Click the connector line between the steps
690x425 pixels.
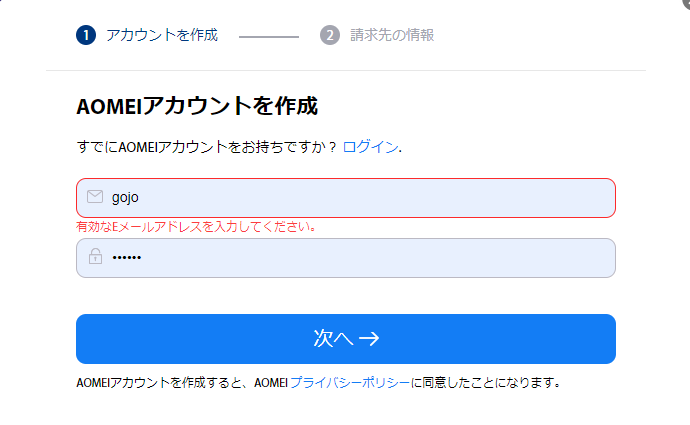[x=268, y=36]
